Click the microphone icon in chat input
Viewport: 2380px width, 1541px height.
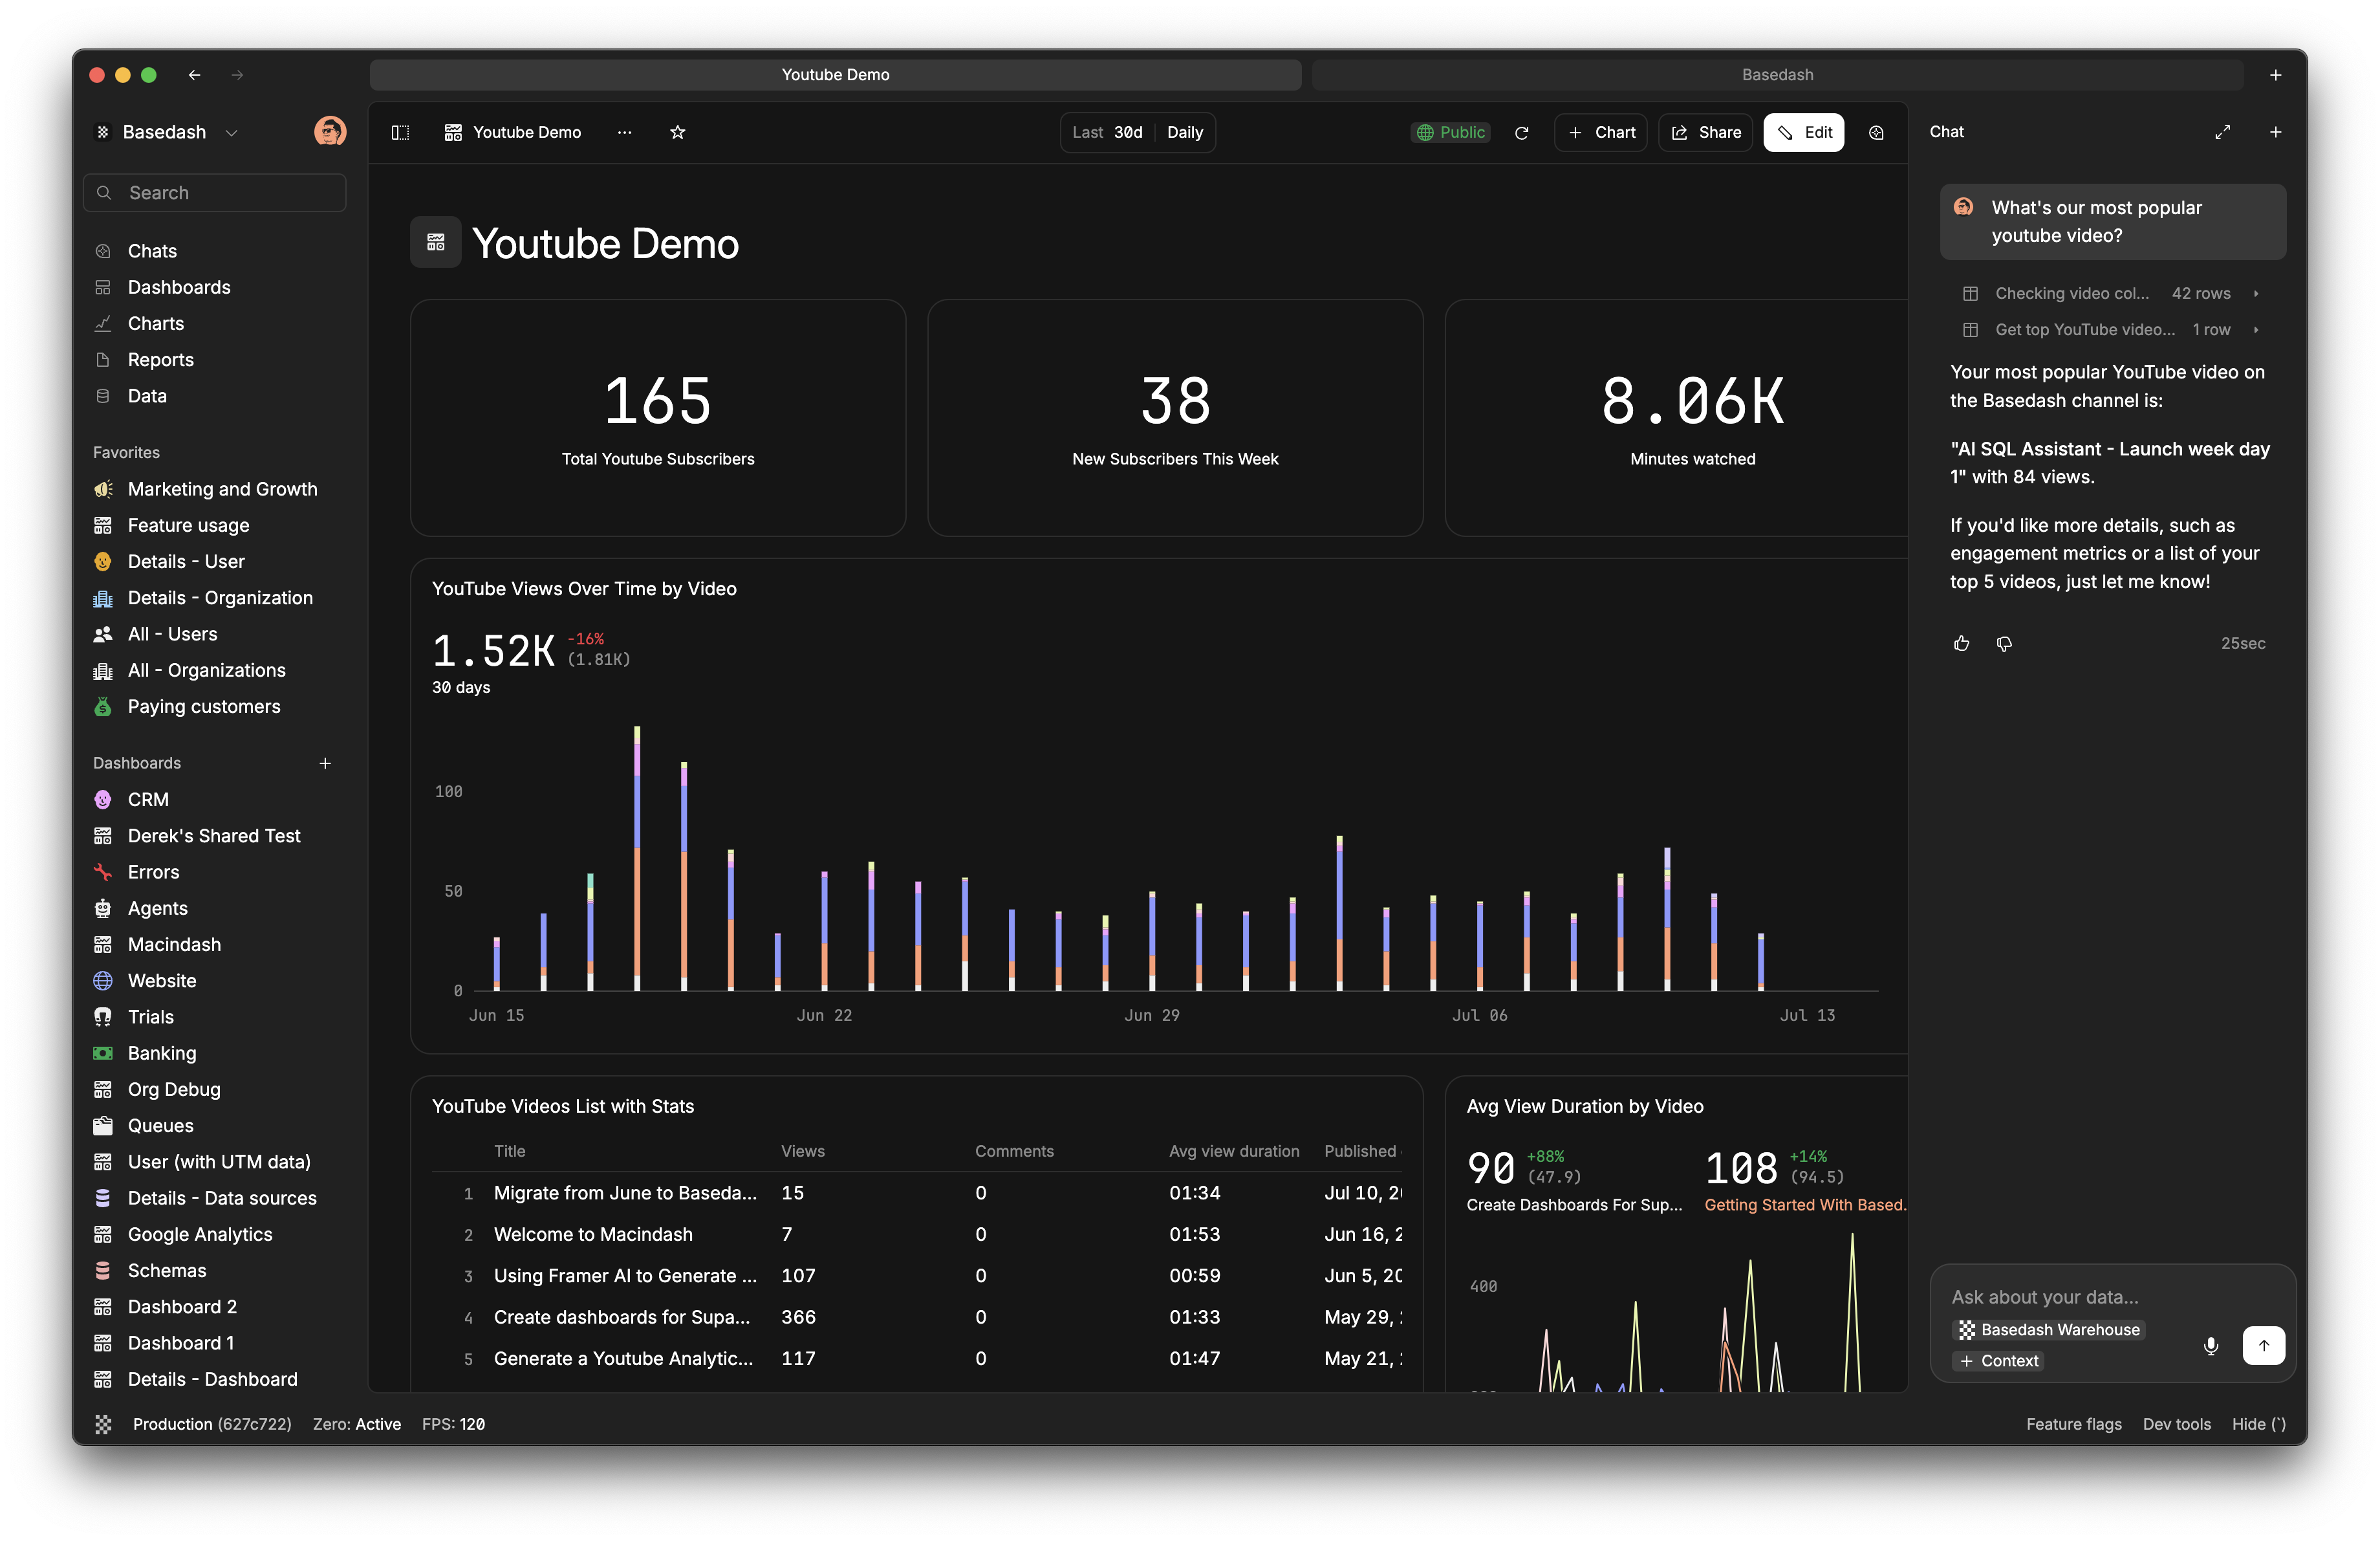click(2211, 1345)
